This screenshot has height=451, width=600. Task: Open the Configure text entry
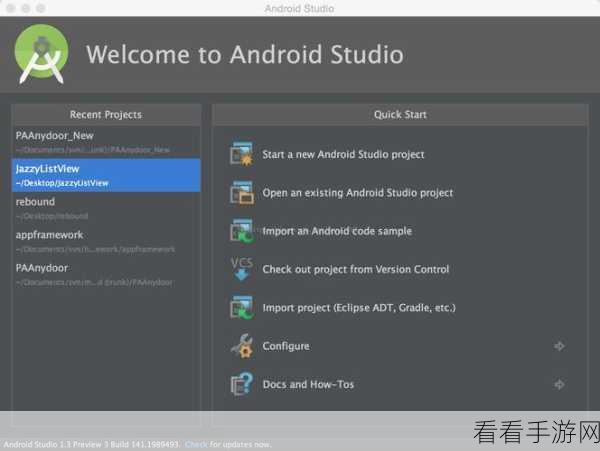point(286,346)
